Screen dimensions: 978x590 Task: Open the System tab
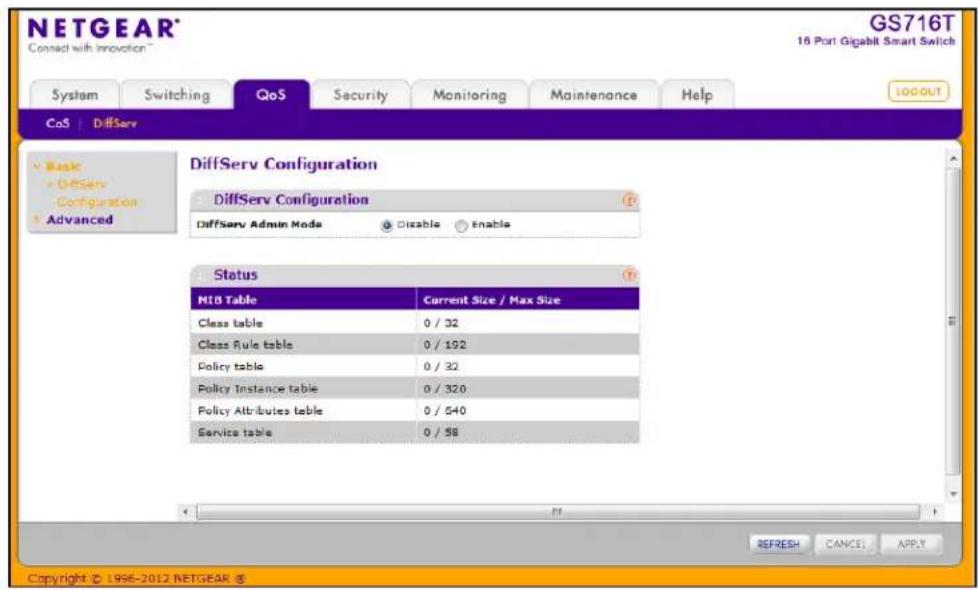click(x=75, y=95)
